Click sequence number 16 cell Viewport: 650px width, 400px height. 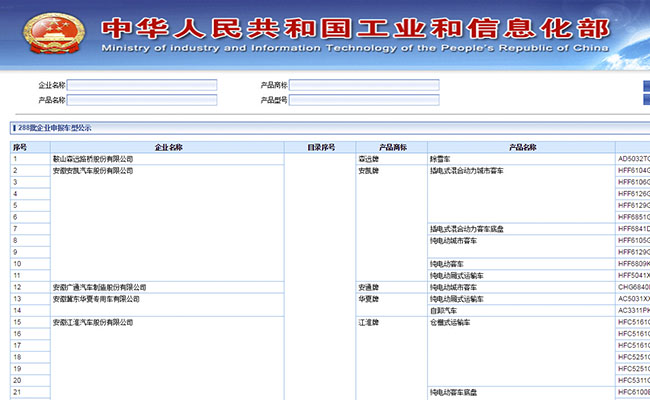click(x=30, y=334)
